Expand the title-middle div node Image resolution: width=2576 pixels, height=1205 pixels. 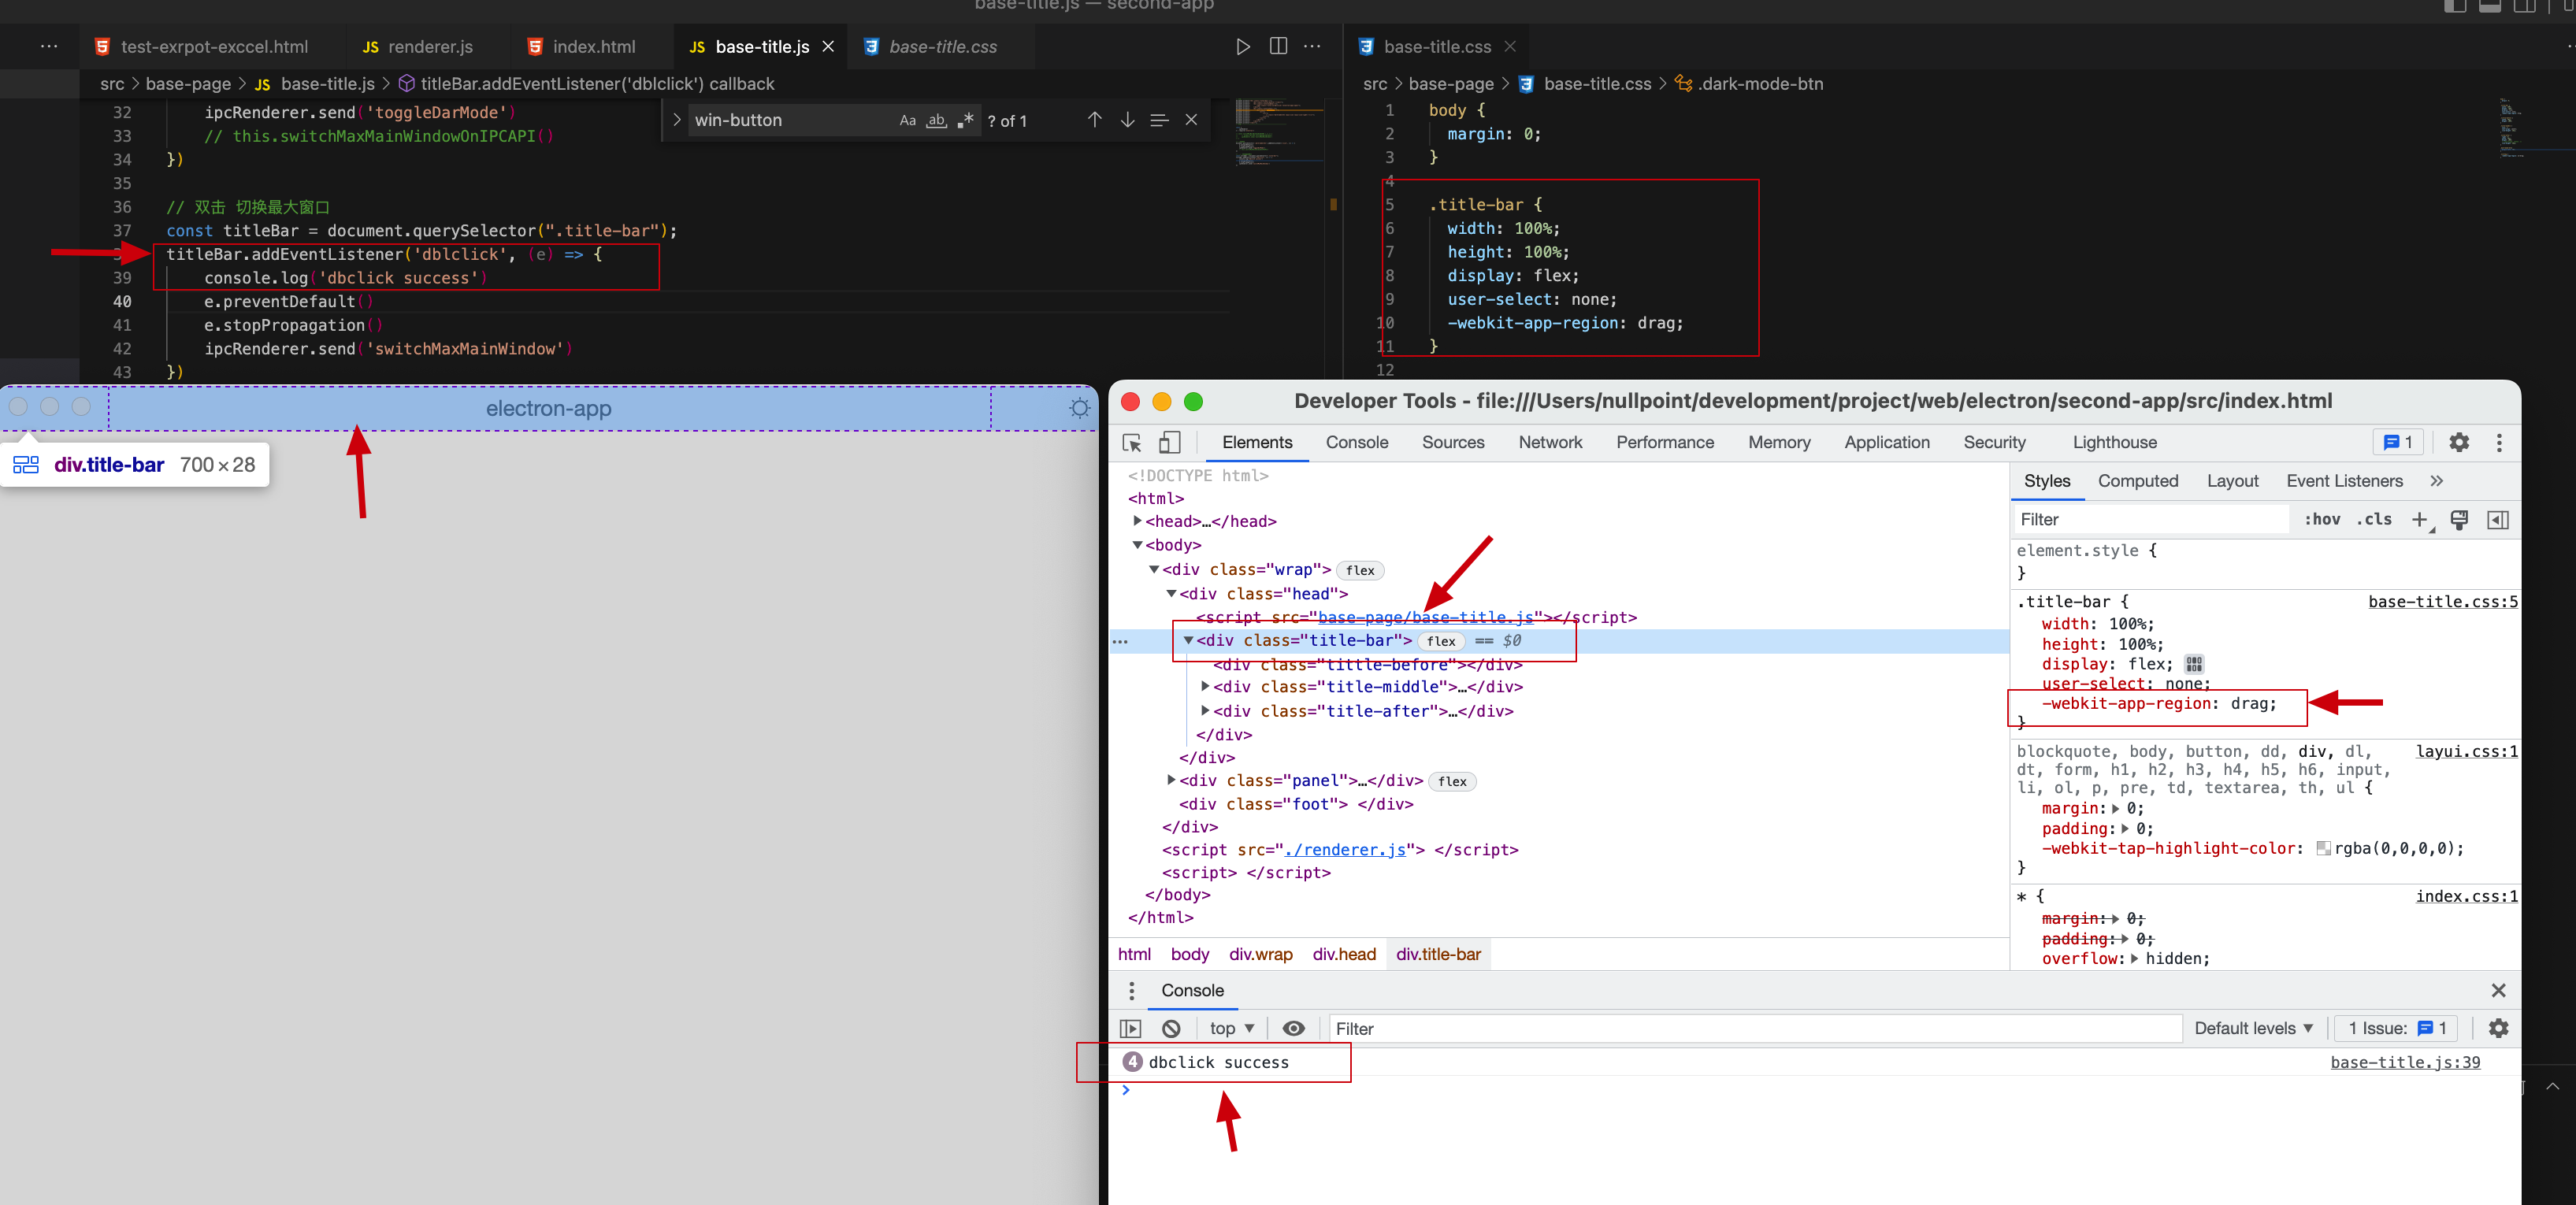(1205, 687)
